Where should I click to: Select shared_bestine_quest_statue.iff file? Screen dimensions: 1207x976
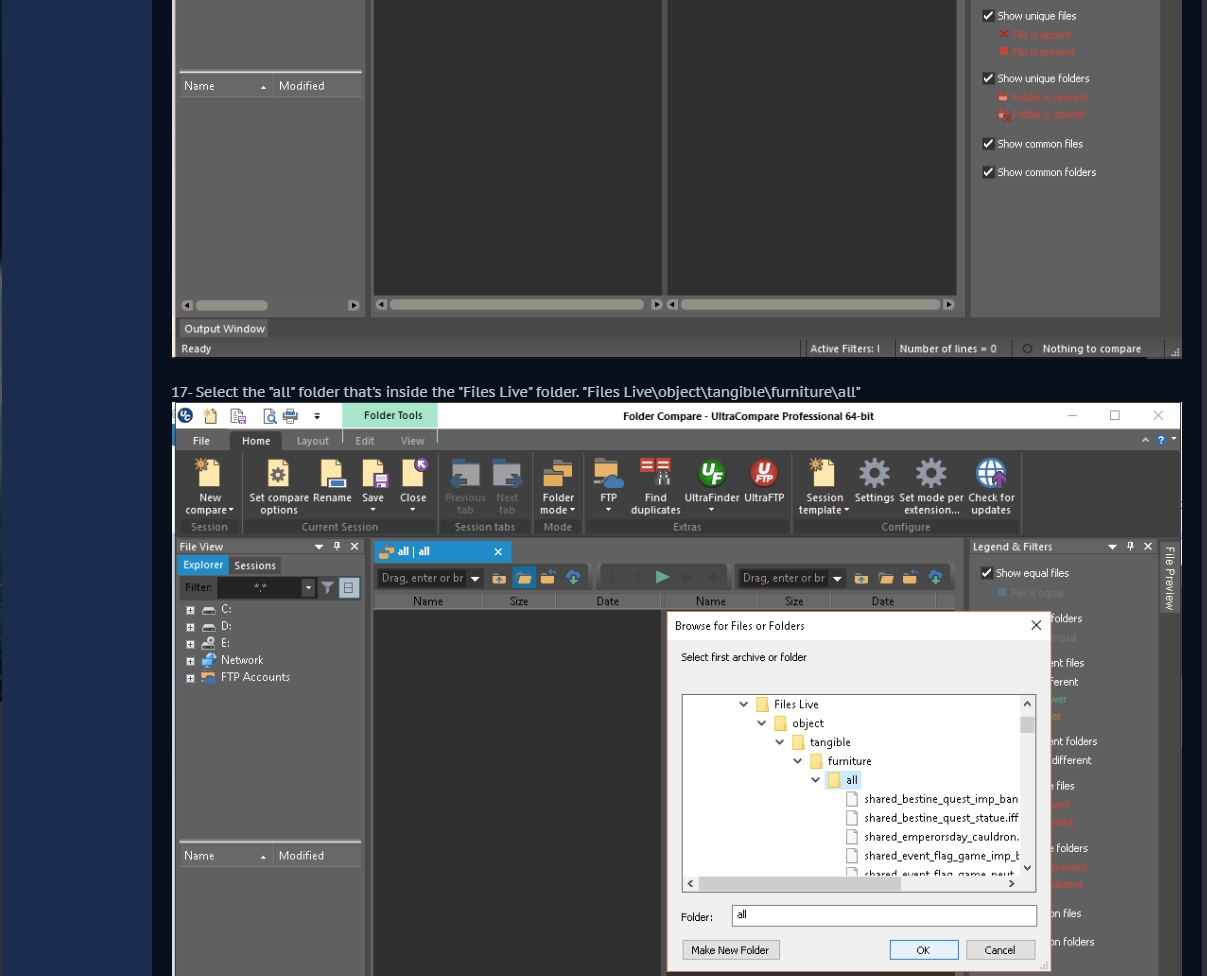click(940, 818)
